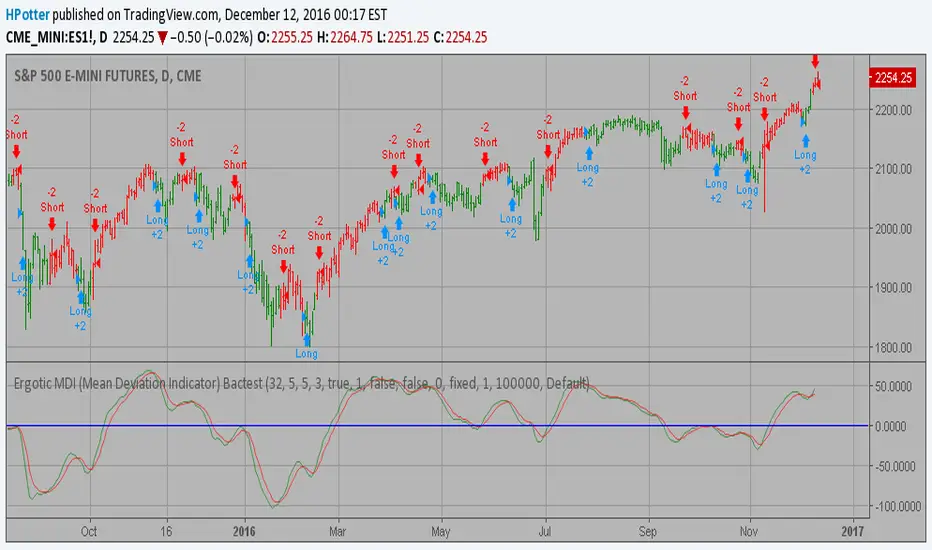Image resolution: width=932 pixels, height=550 pixels.
Task: Click the S&P 500 E-MINI FUTURES chart title
Action: pos(108,76)
